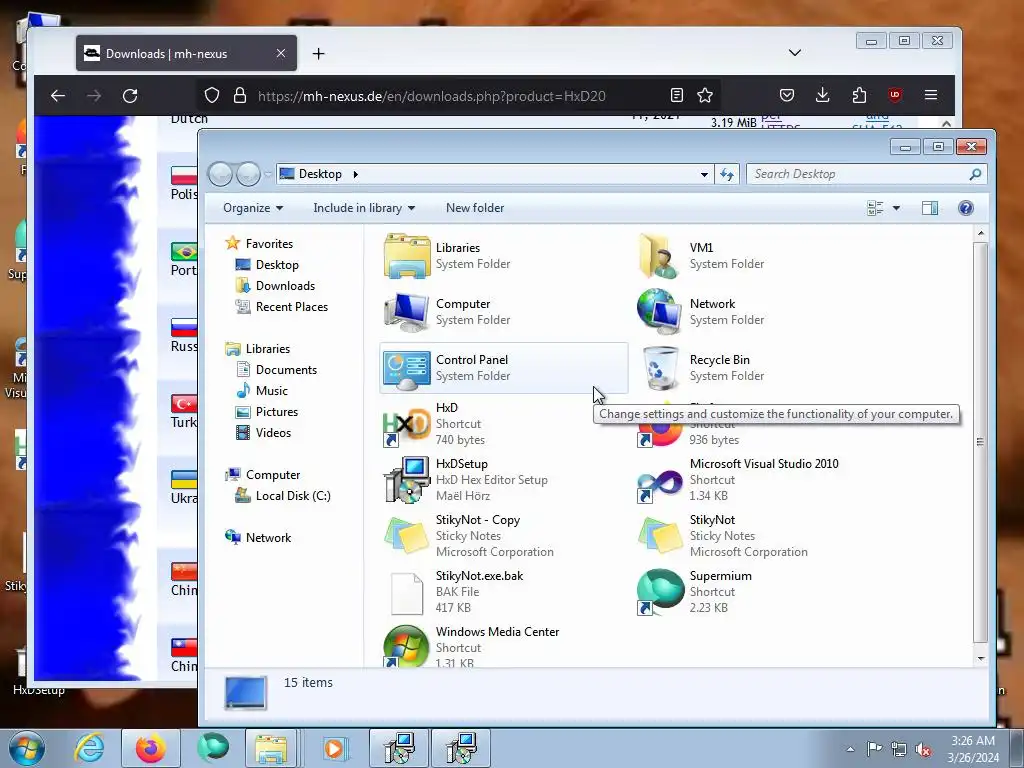Open Firefox hamburger application menu
Screen dimensions: 1024x768
coord(931,95)
